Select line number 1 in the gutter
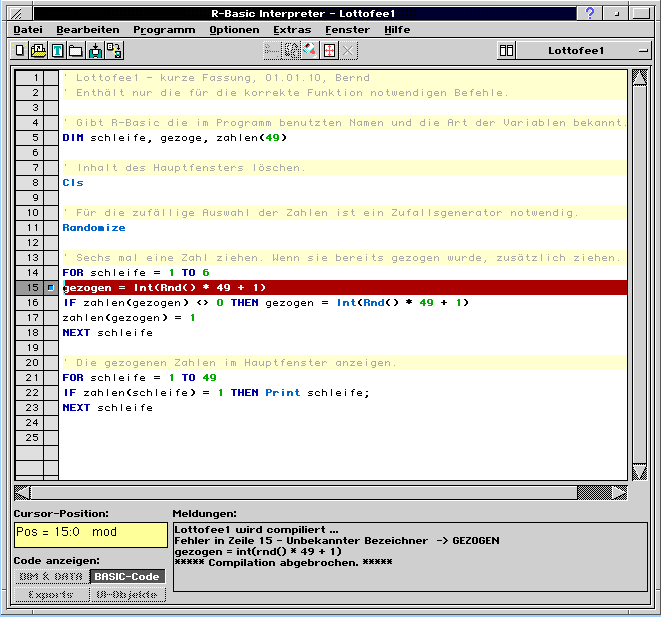The width and height of the screenshot is (661, 617). (x=30, y=78)
